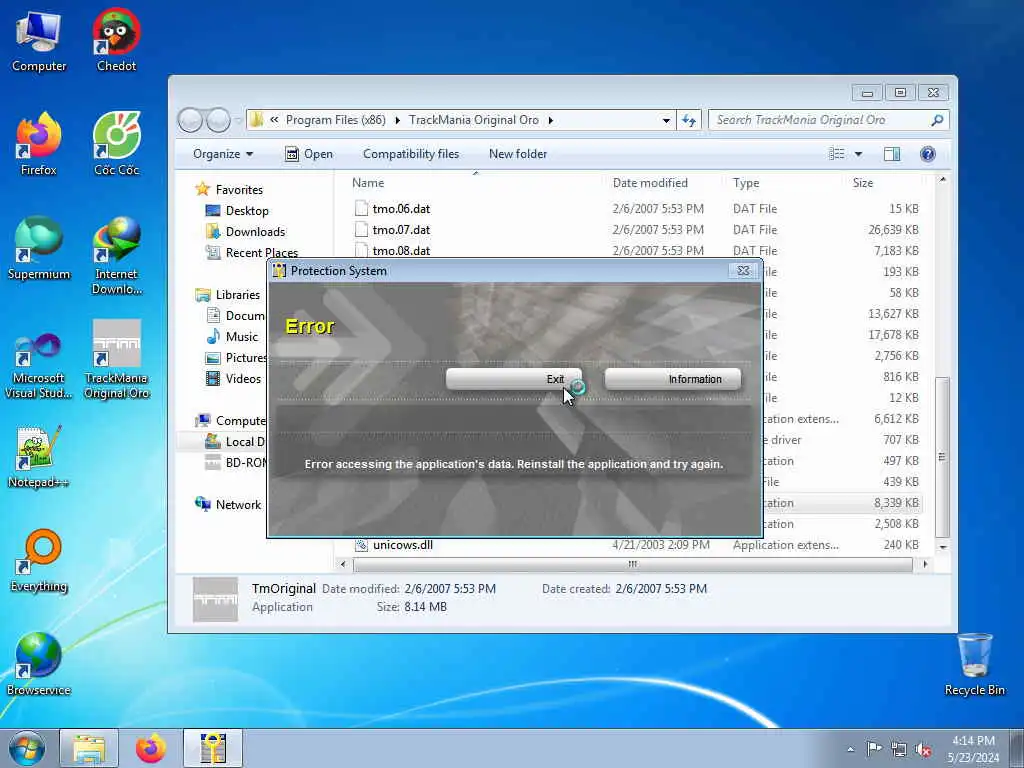This screenshot has height=768, width=1024.
Task: Click the TmOriginal thumbnail in details pane
Action: 216,599
